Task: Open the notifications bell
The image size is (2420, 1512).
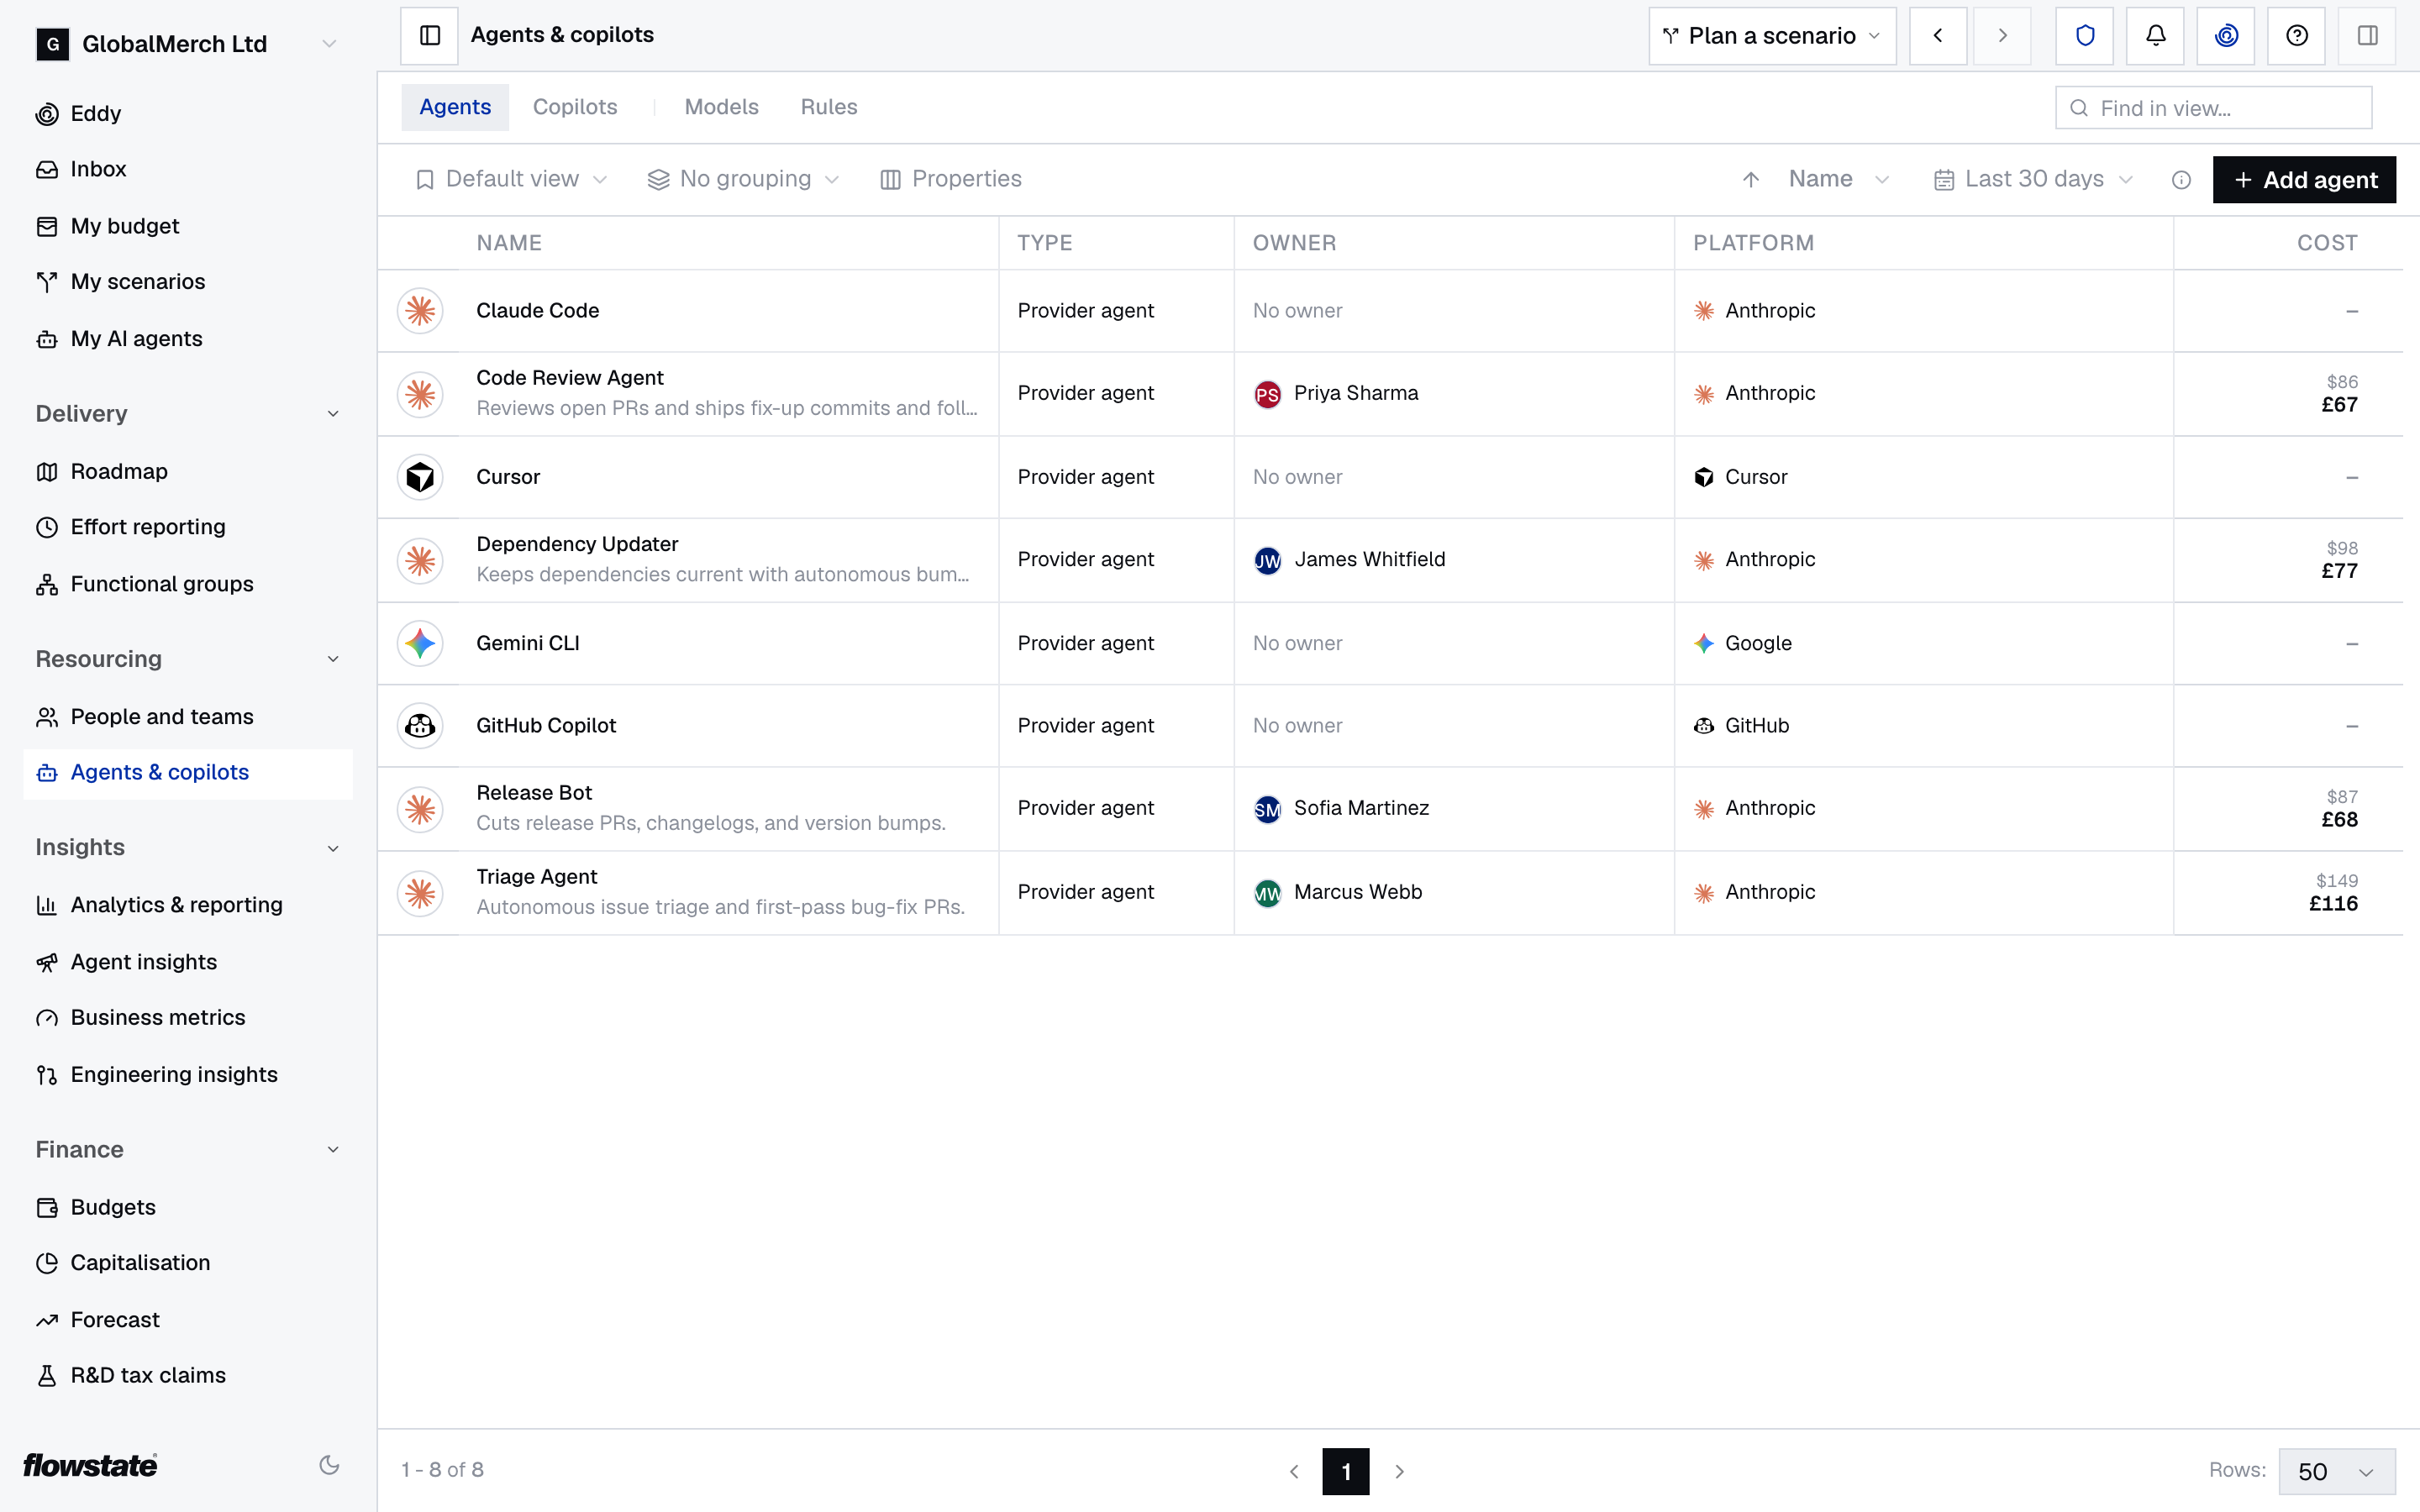Action: pos(2155,36)
